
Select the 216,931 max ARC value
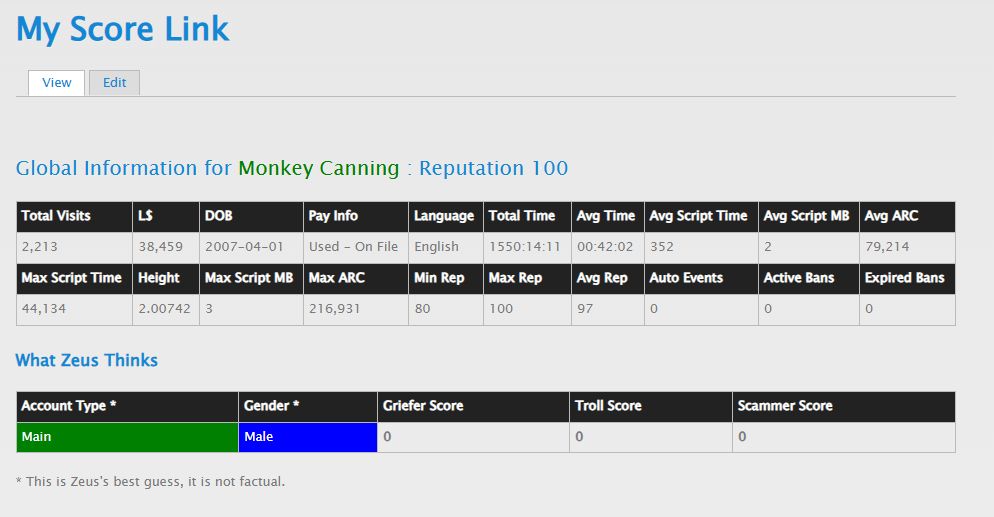point(334,309)
